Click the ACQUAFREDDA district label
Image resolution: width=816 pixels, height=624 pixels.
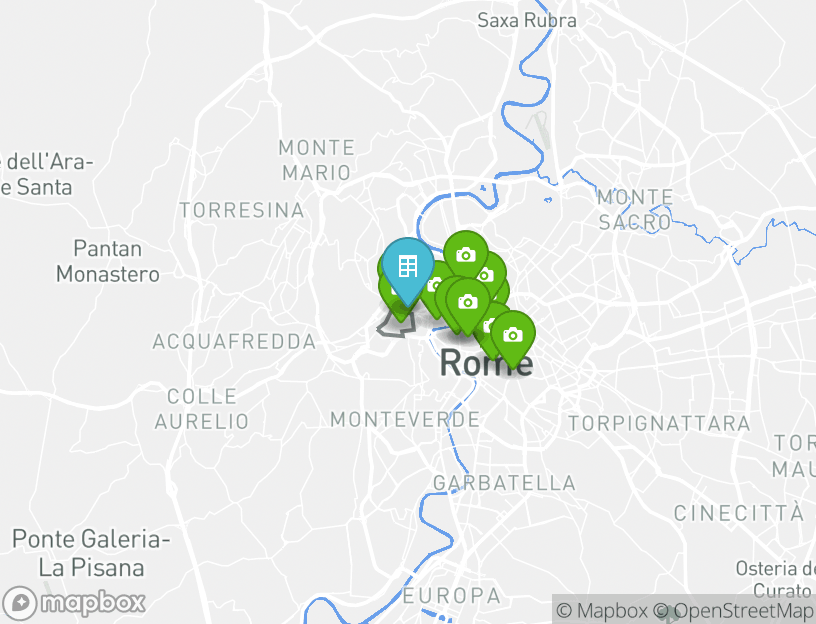[x=234, y=341]
